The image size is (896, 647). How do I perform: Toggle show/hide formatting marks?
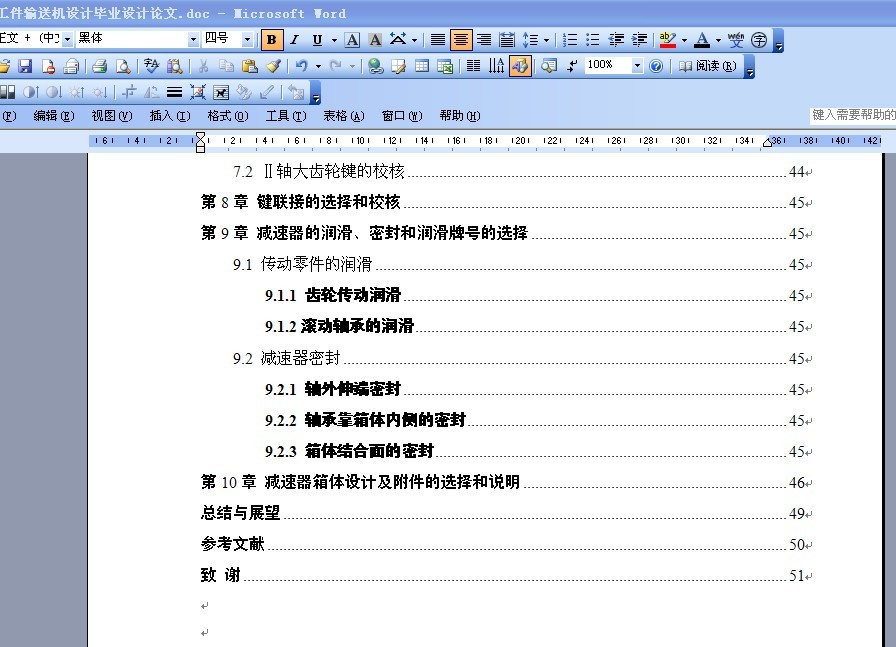[572, 66]
